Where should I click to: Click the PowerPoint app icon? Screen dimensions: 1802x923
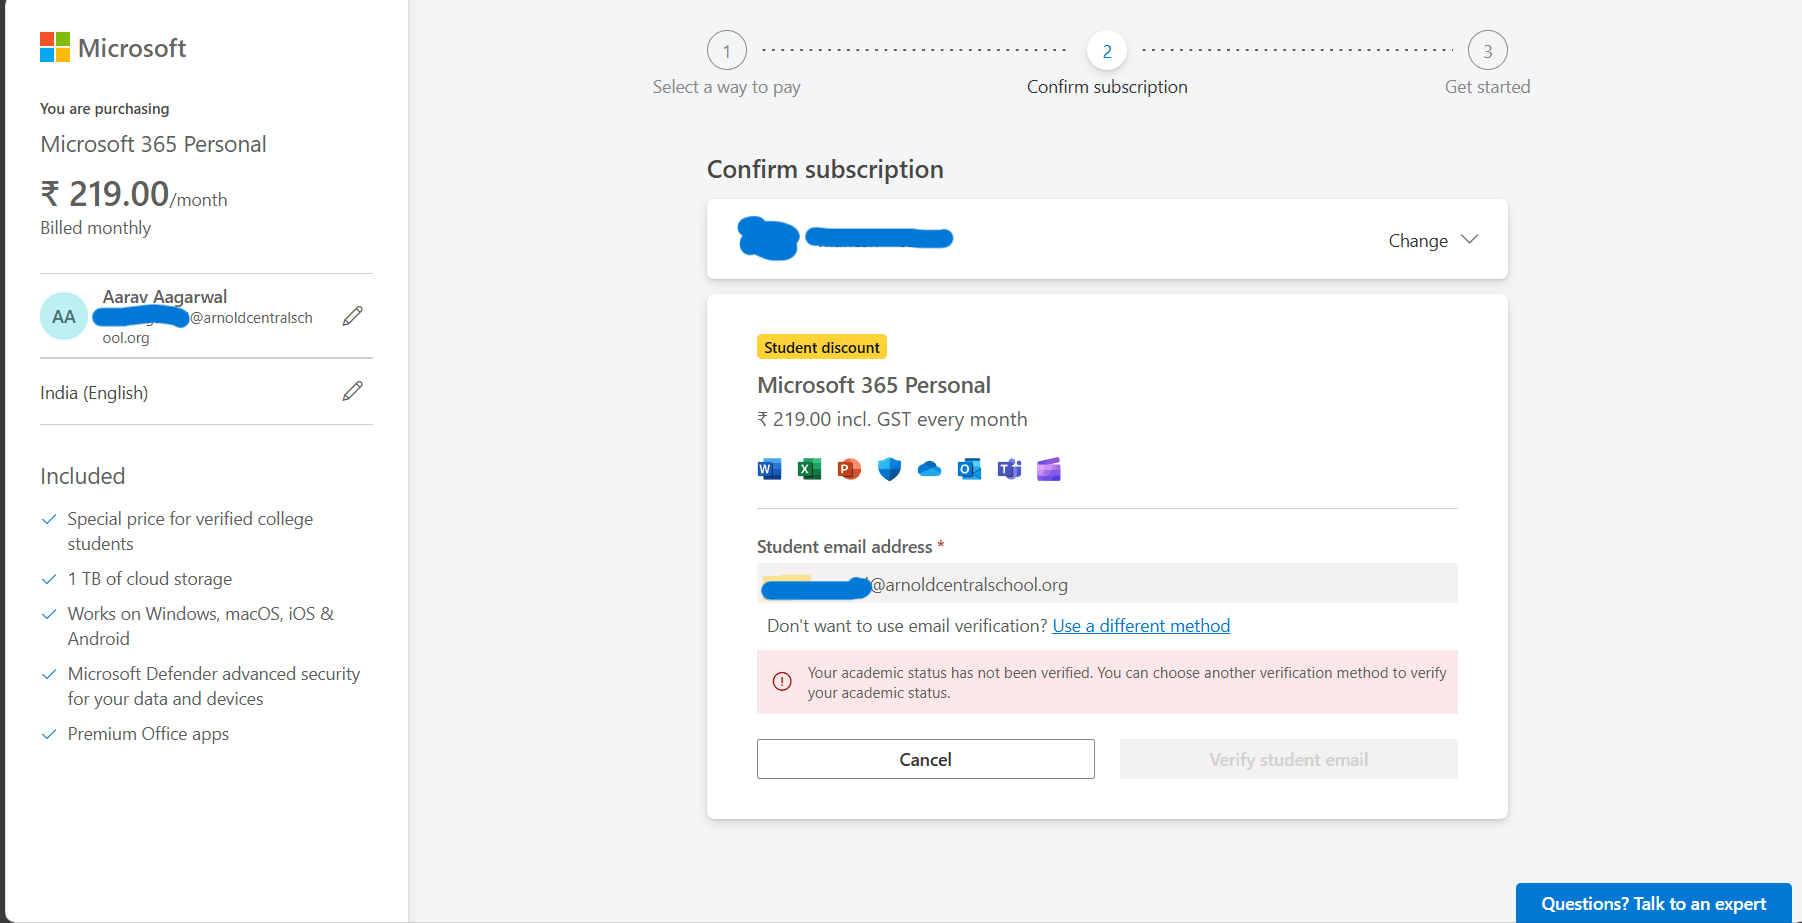pyautogui.click(x=849, y=469)
